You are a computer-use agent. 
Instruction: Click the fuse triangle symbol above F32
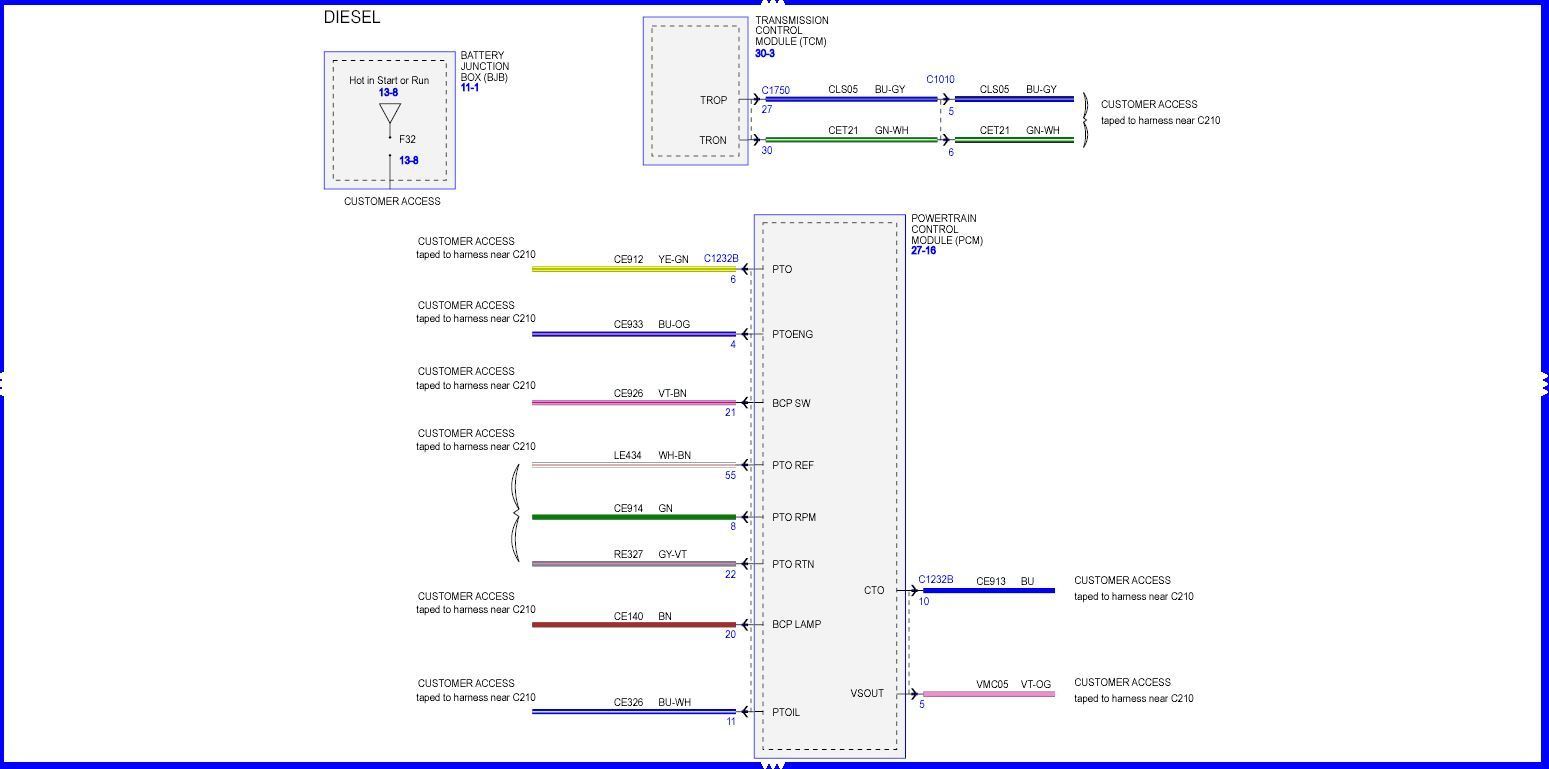coord(390,114)
